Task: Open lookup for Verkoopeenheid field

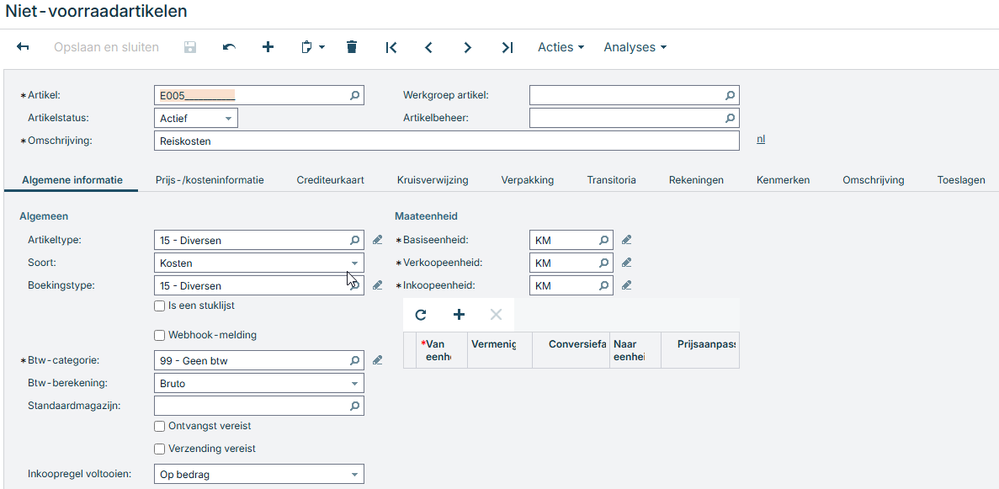Action: 603,263
